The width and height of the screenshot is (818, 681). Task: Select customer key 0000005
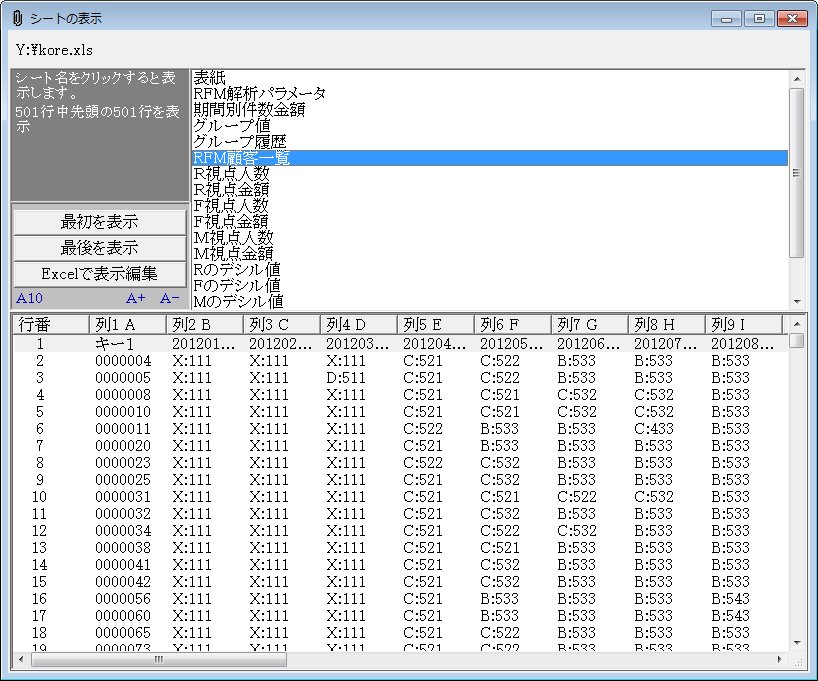pyautogui.click(x=123, y=378)
